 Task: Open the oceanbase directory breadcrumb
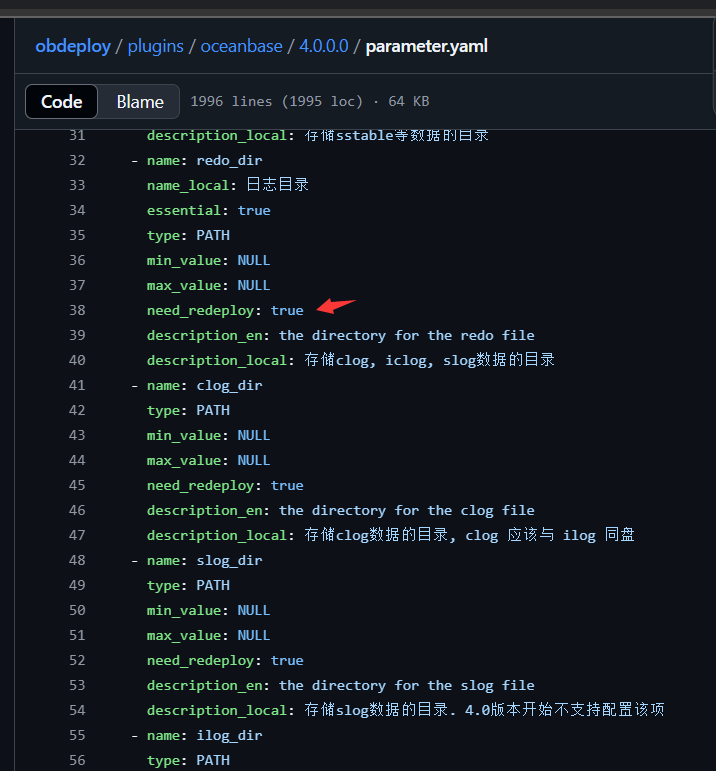click(x=241, y=46)
